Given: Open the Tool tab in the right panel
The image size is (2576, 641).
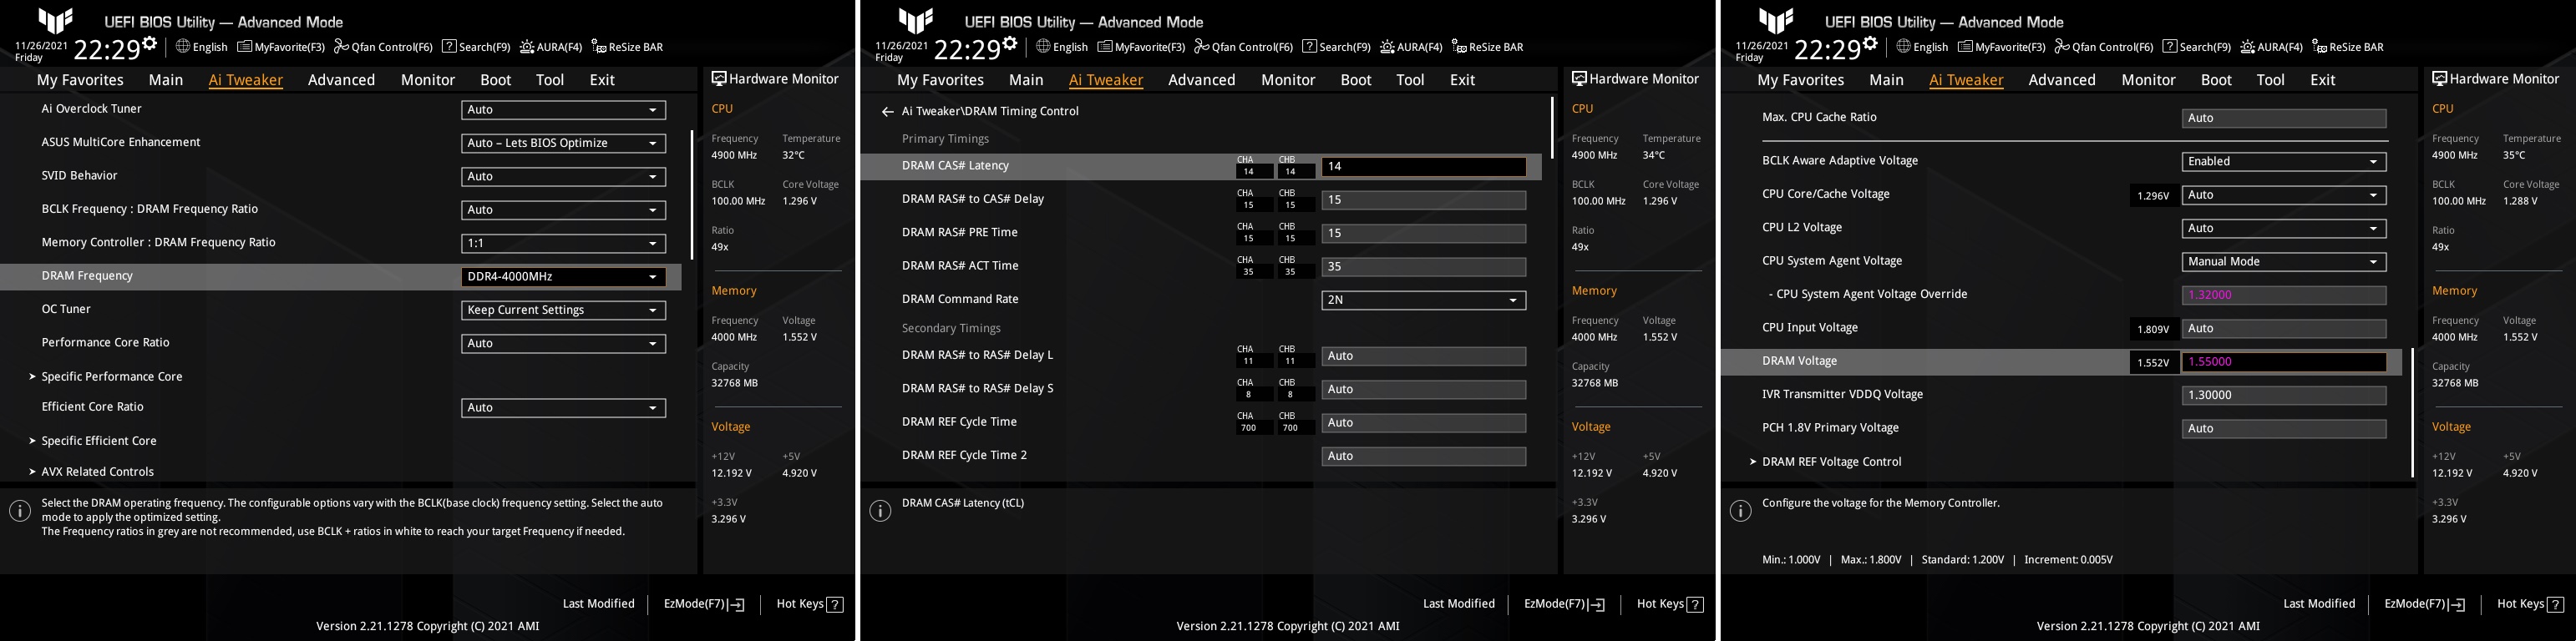Looking at the screenshot, I should coord(2270,80).
